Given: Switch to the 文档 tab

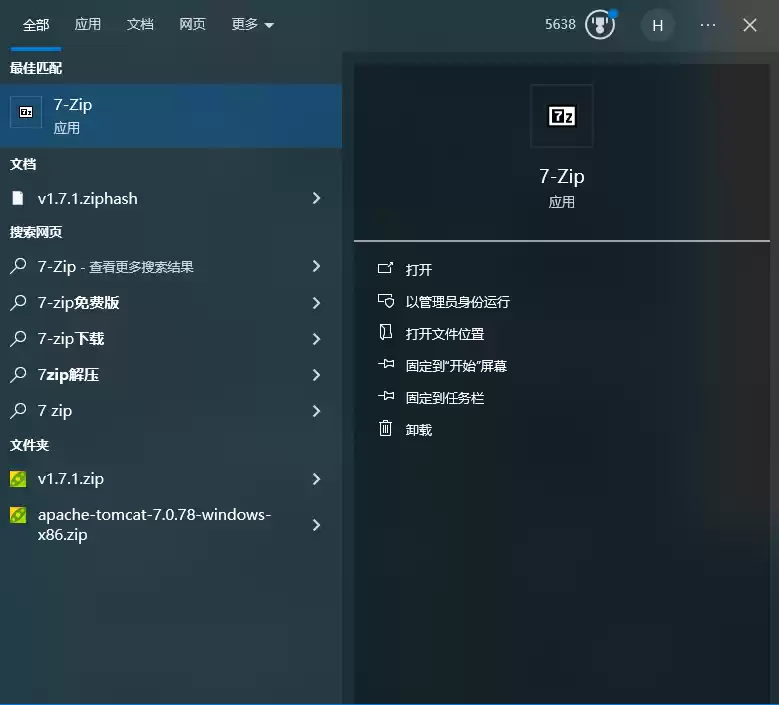Looking at the screenshot, I should [140, 24].
